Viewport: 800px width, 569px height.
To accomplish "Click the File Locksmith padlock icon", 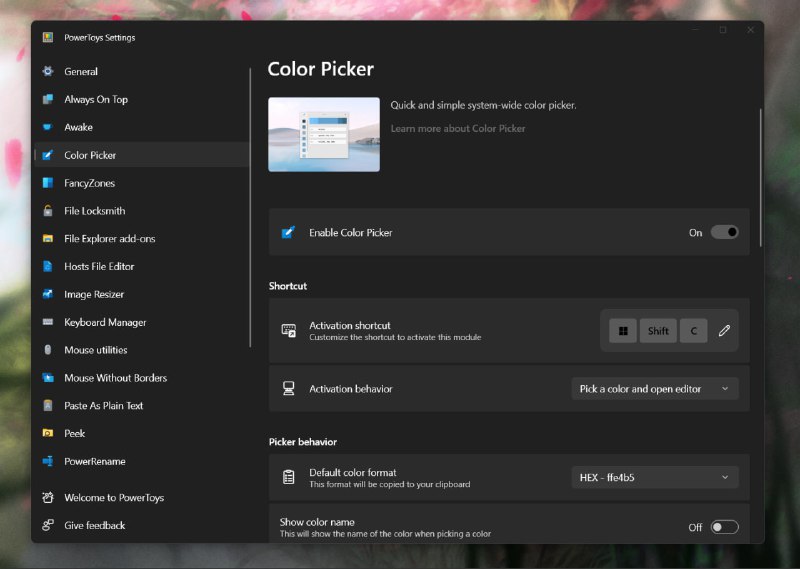I will (47, 211).
